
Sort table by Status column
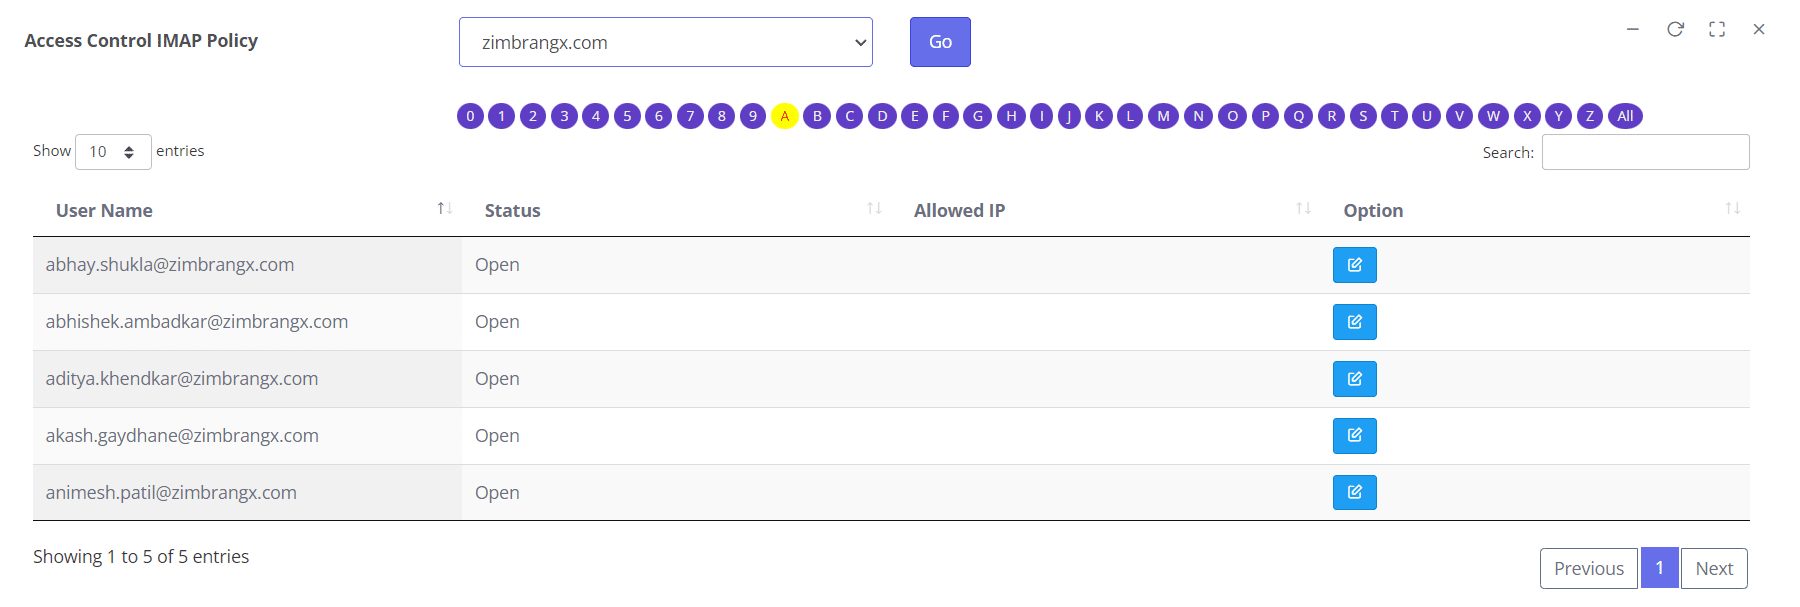click(x=676, y=210)
